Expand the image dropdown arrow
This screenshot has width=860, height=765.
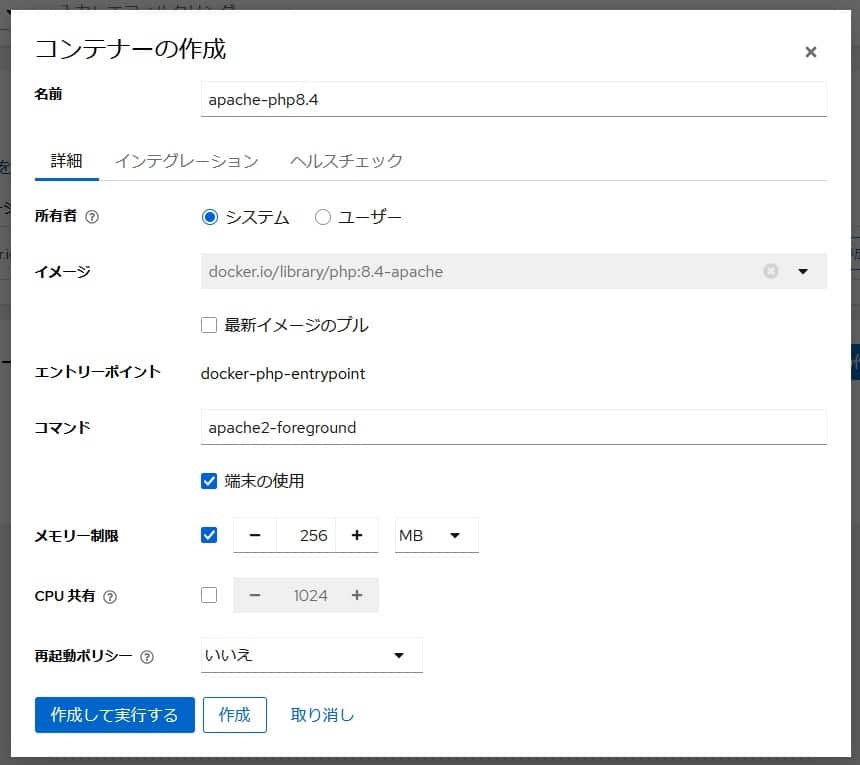803,271
